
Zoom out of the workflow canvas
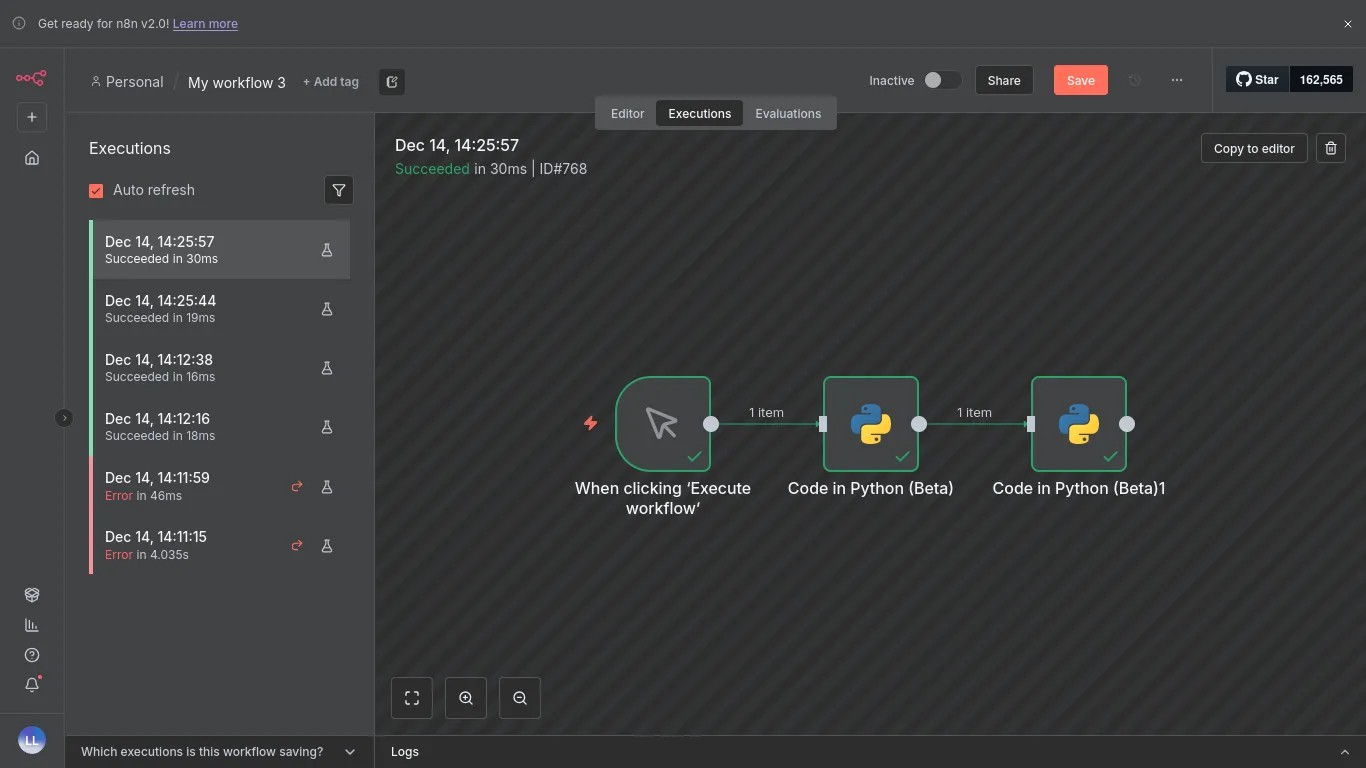[x=520, y=698]
